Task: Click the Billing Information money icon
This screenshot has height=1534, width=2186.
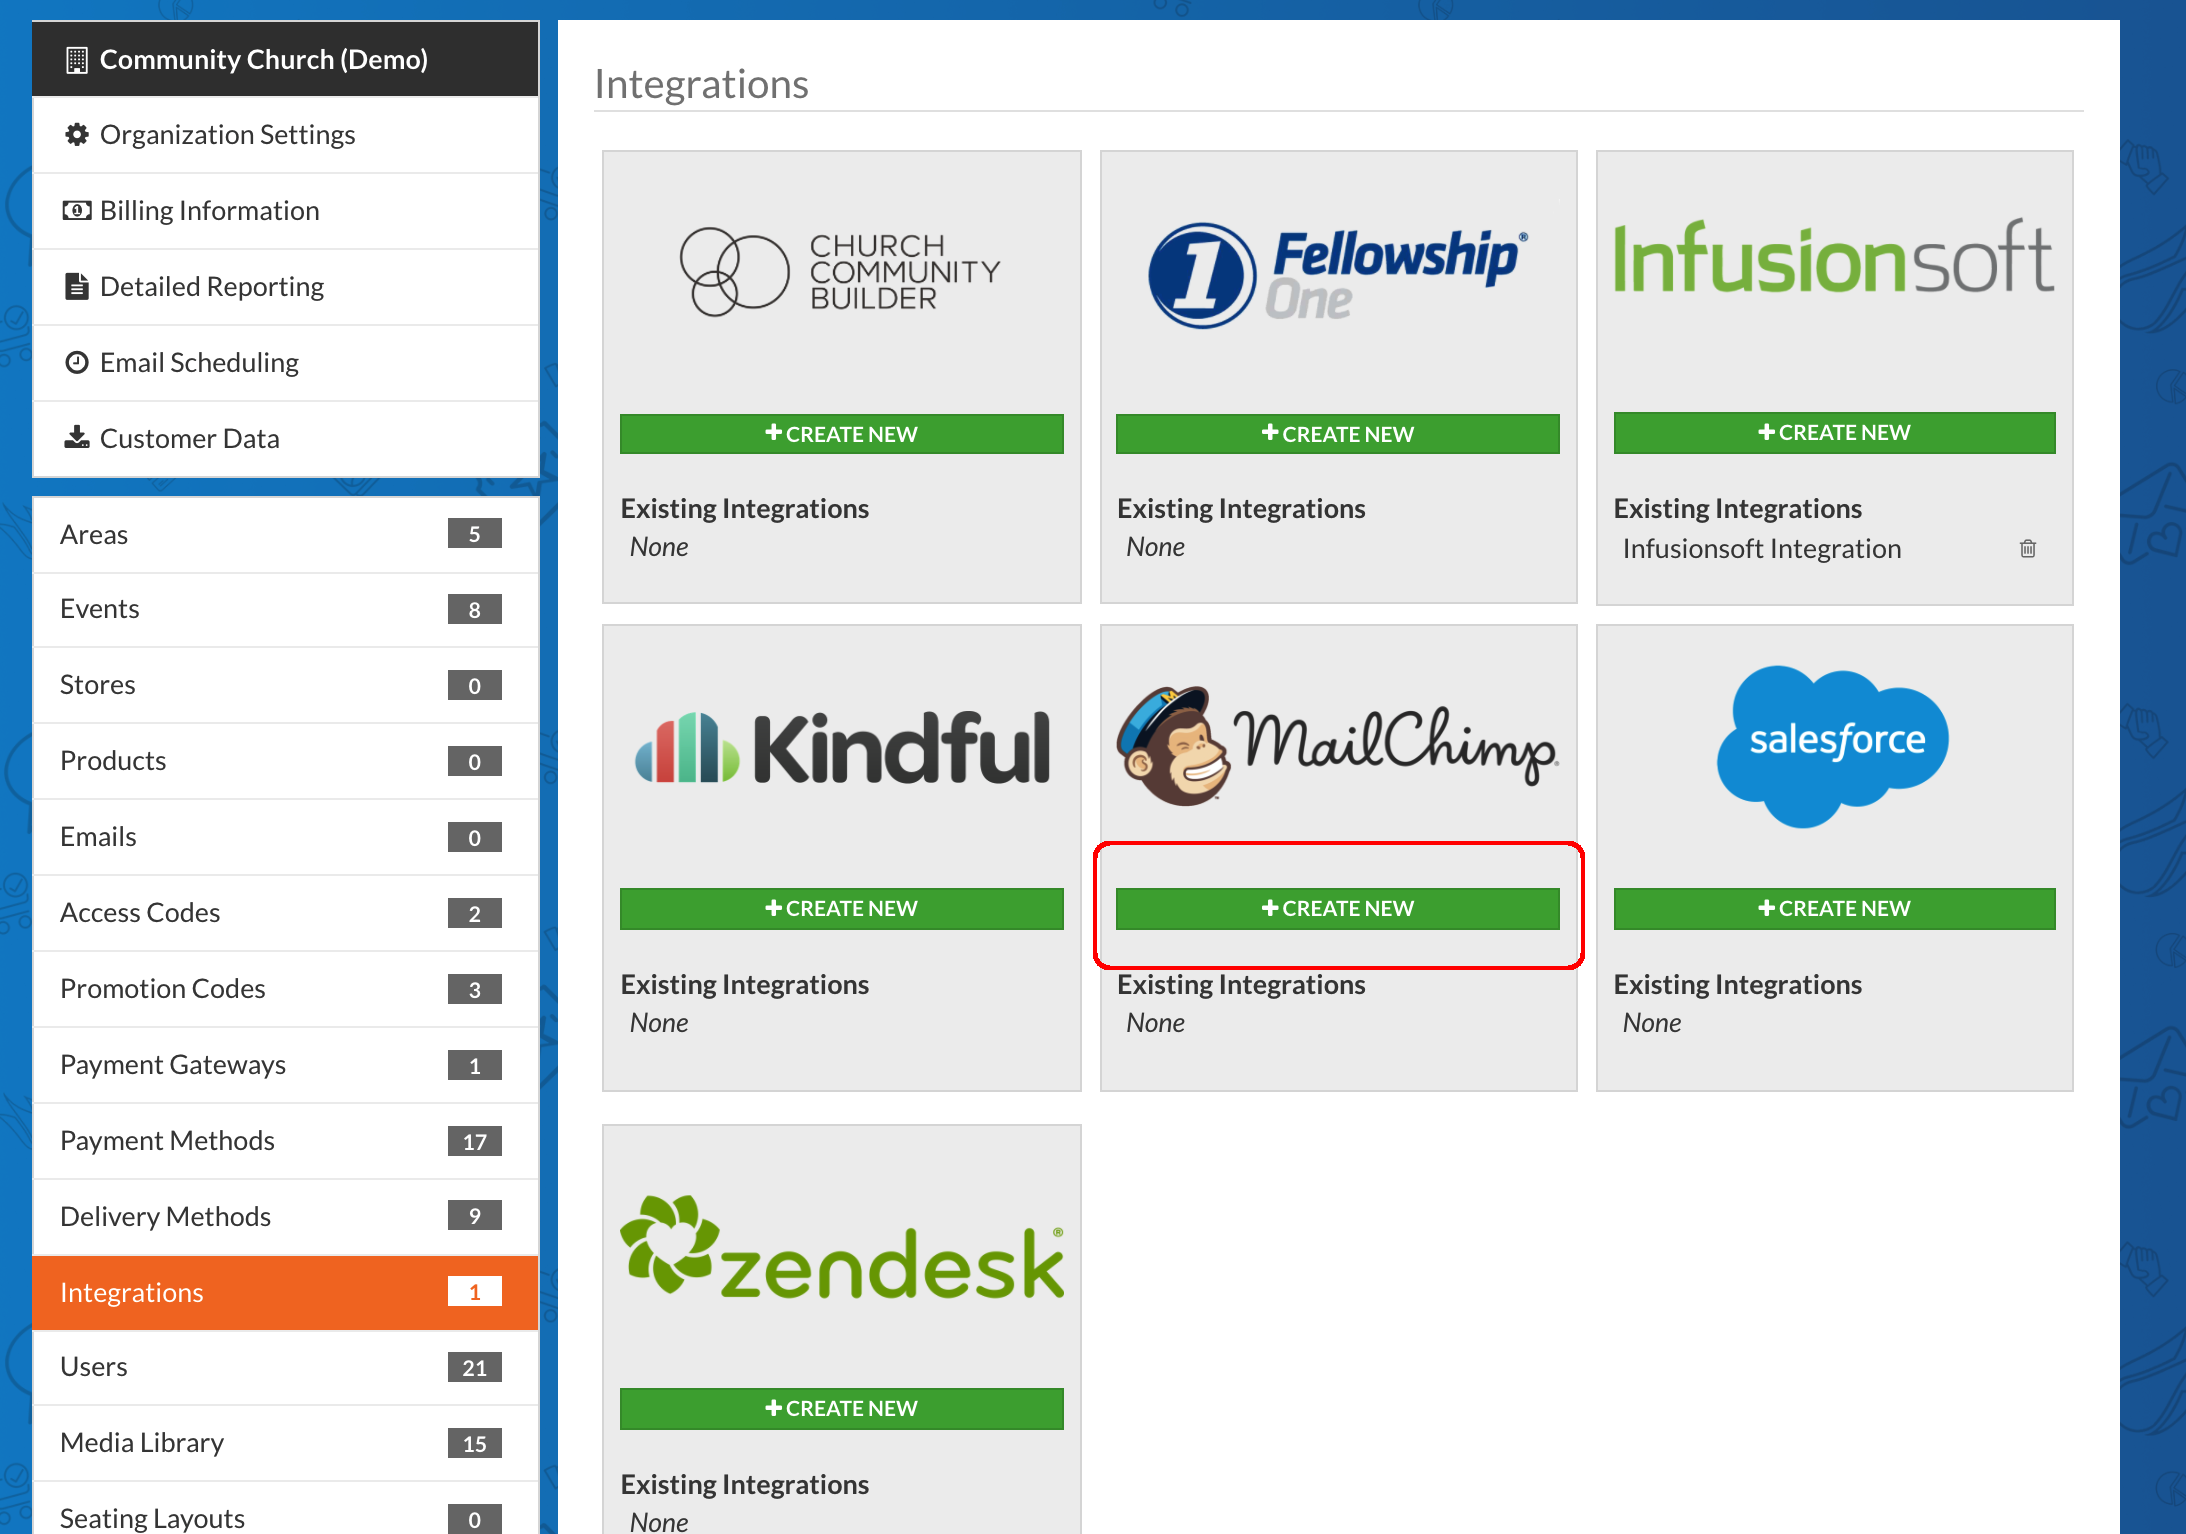Action: [76, 210]
